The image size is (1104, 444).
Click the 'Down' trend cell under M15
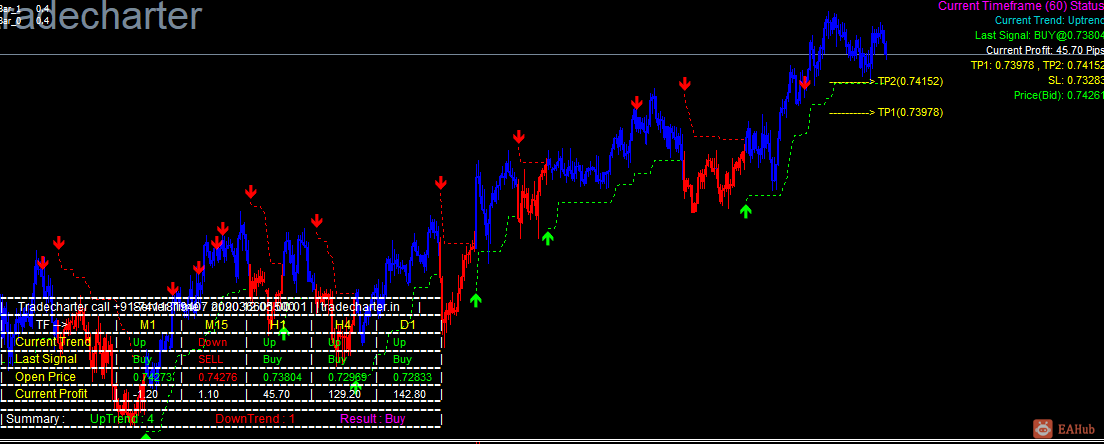click(213, 342)
